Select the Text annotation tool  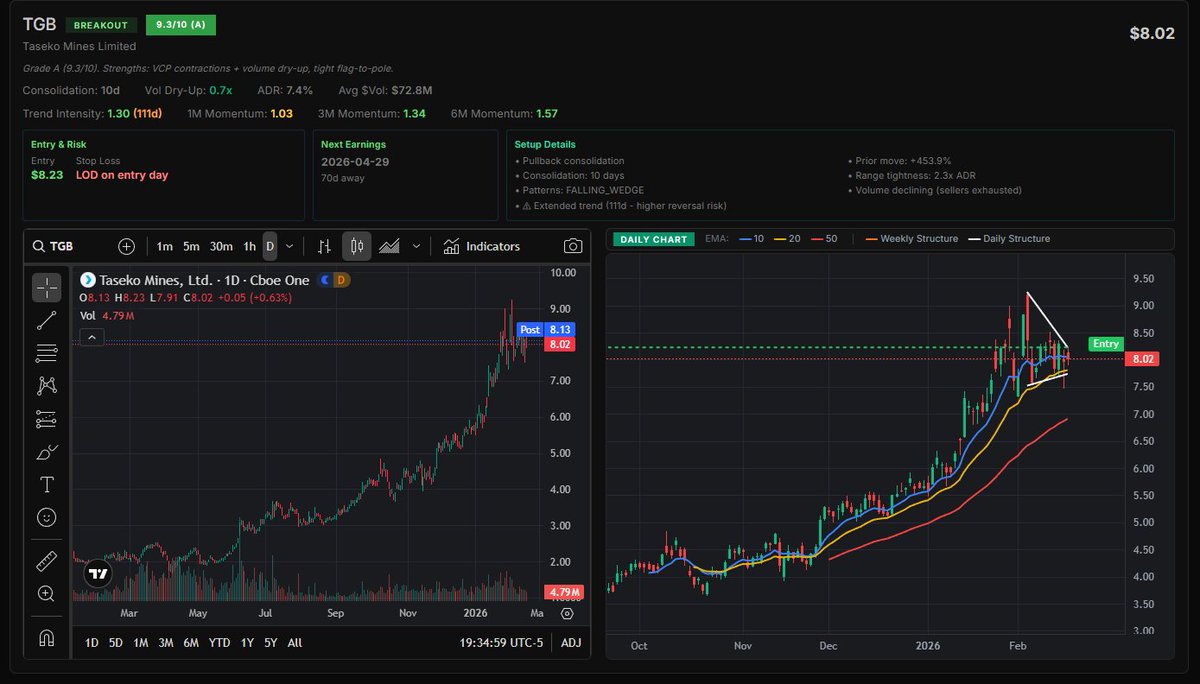click(x=46, y=485)
